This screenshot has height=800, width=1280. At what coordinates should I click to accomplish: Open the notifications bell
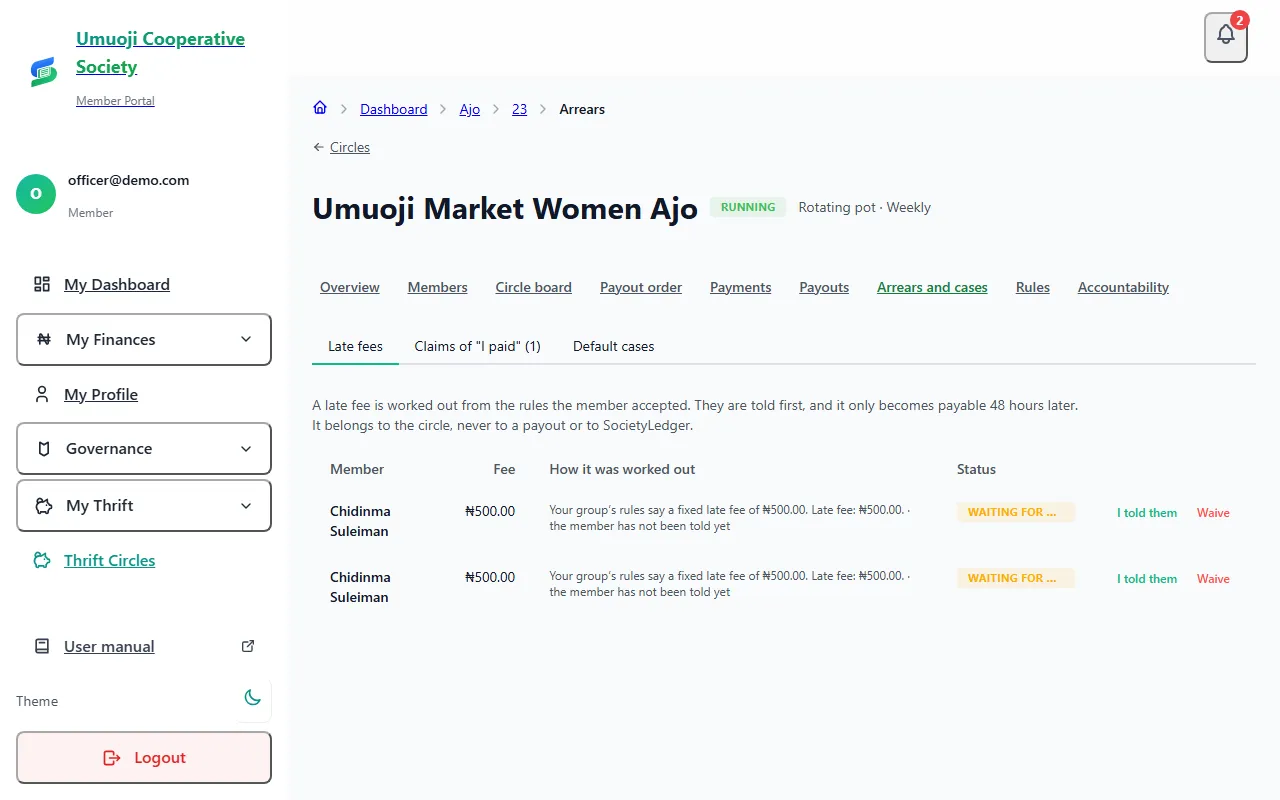click(x=1226, y=37)
